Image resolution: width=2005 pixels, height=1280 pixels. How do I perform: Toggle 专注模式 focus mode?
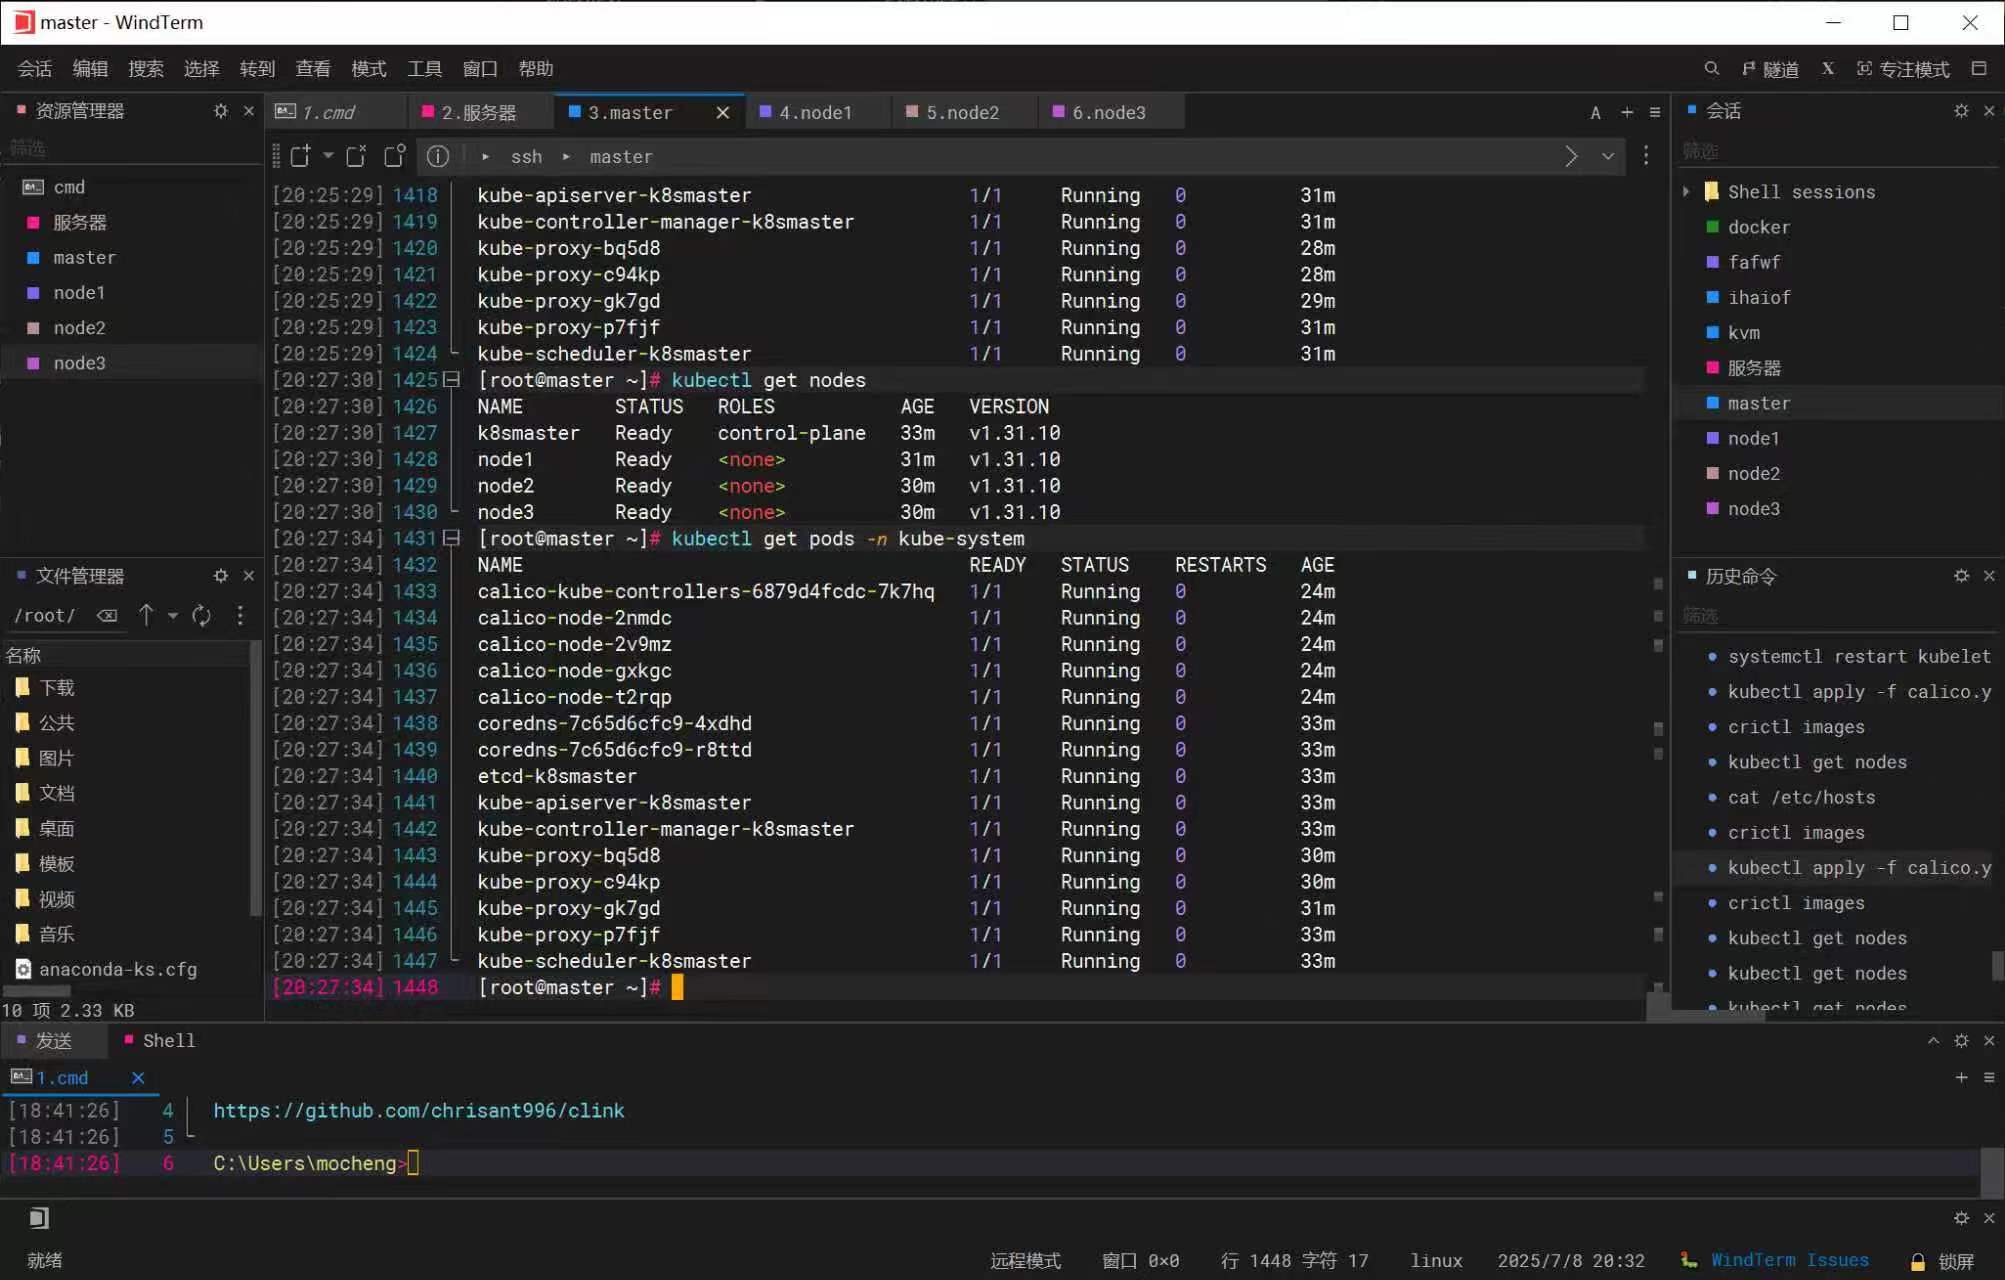[1902, 68]
